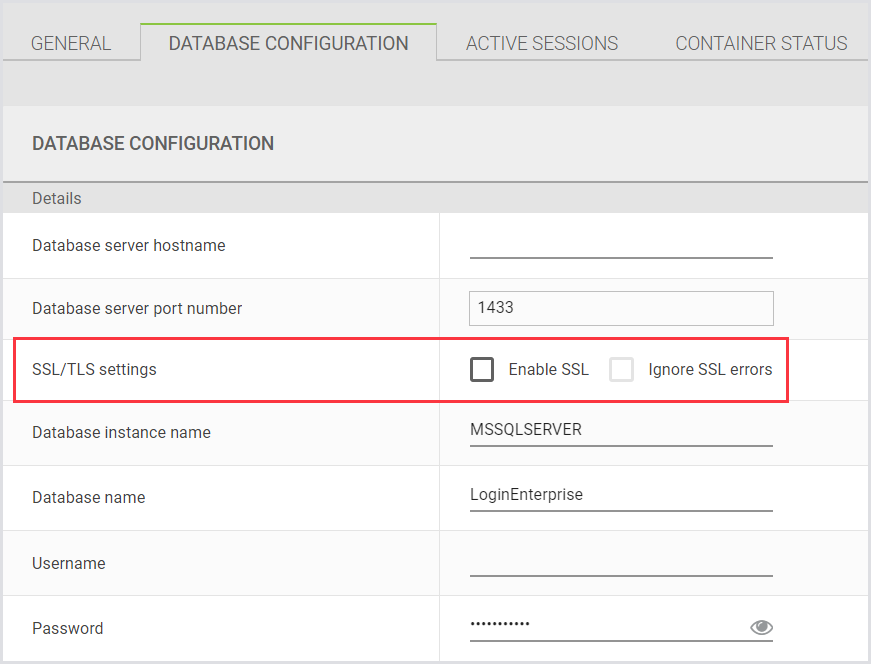Click the DATABASE CONFIGURATION page heading
The width and height of the screenshot is (871, 664).
tap(153, 144)
